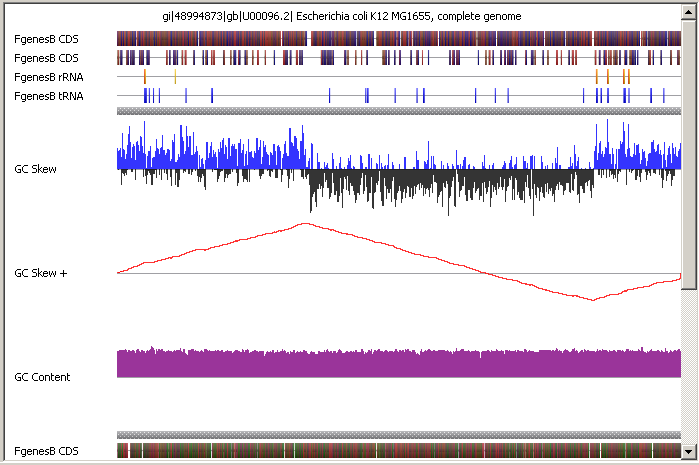Screen dimensions: 699x465
Task: Click the 'GC Skew +' track label
Action: click(x=41, y=273)
